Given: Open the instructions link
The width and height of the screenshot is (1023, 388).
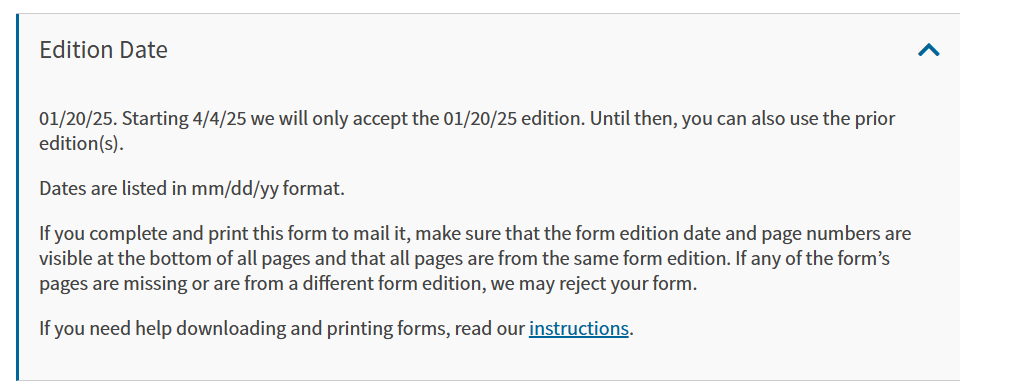Looking at the screenshot, I should [x=579, y=328].
